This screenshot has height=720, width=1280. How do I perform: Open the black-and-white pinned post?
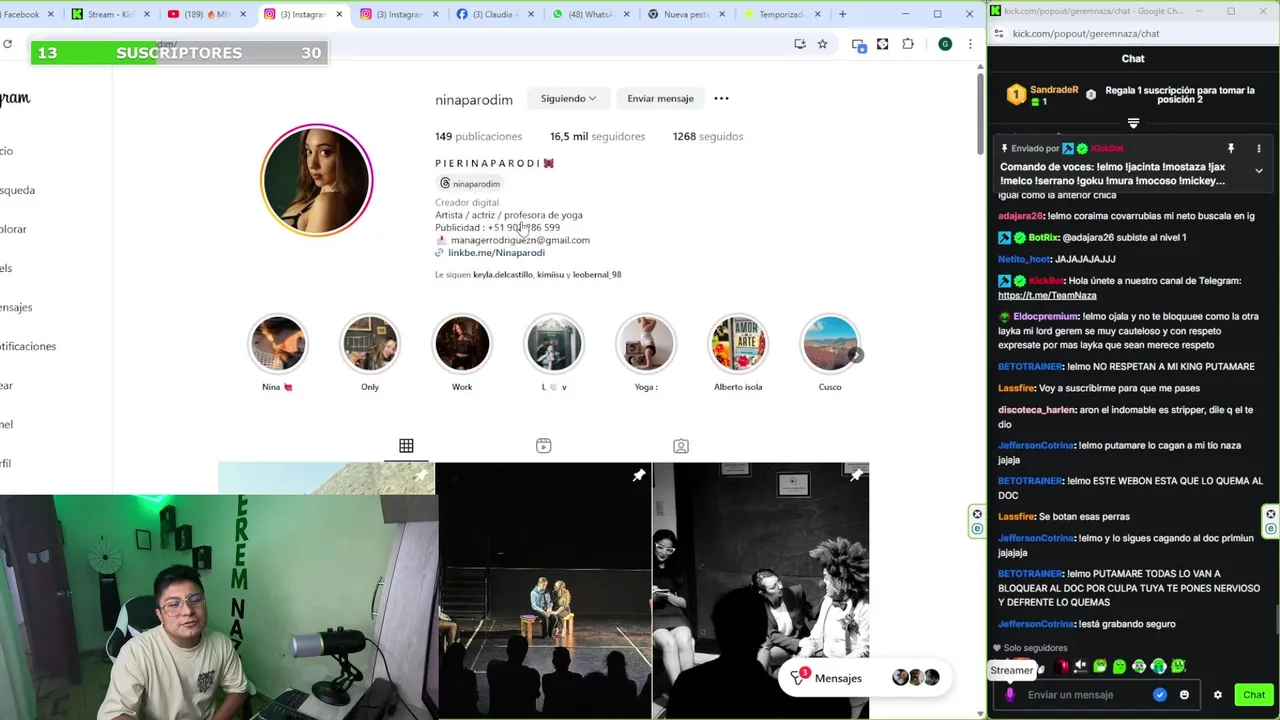coord(761,590)
